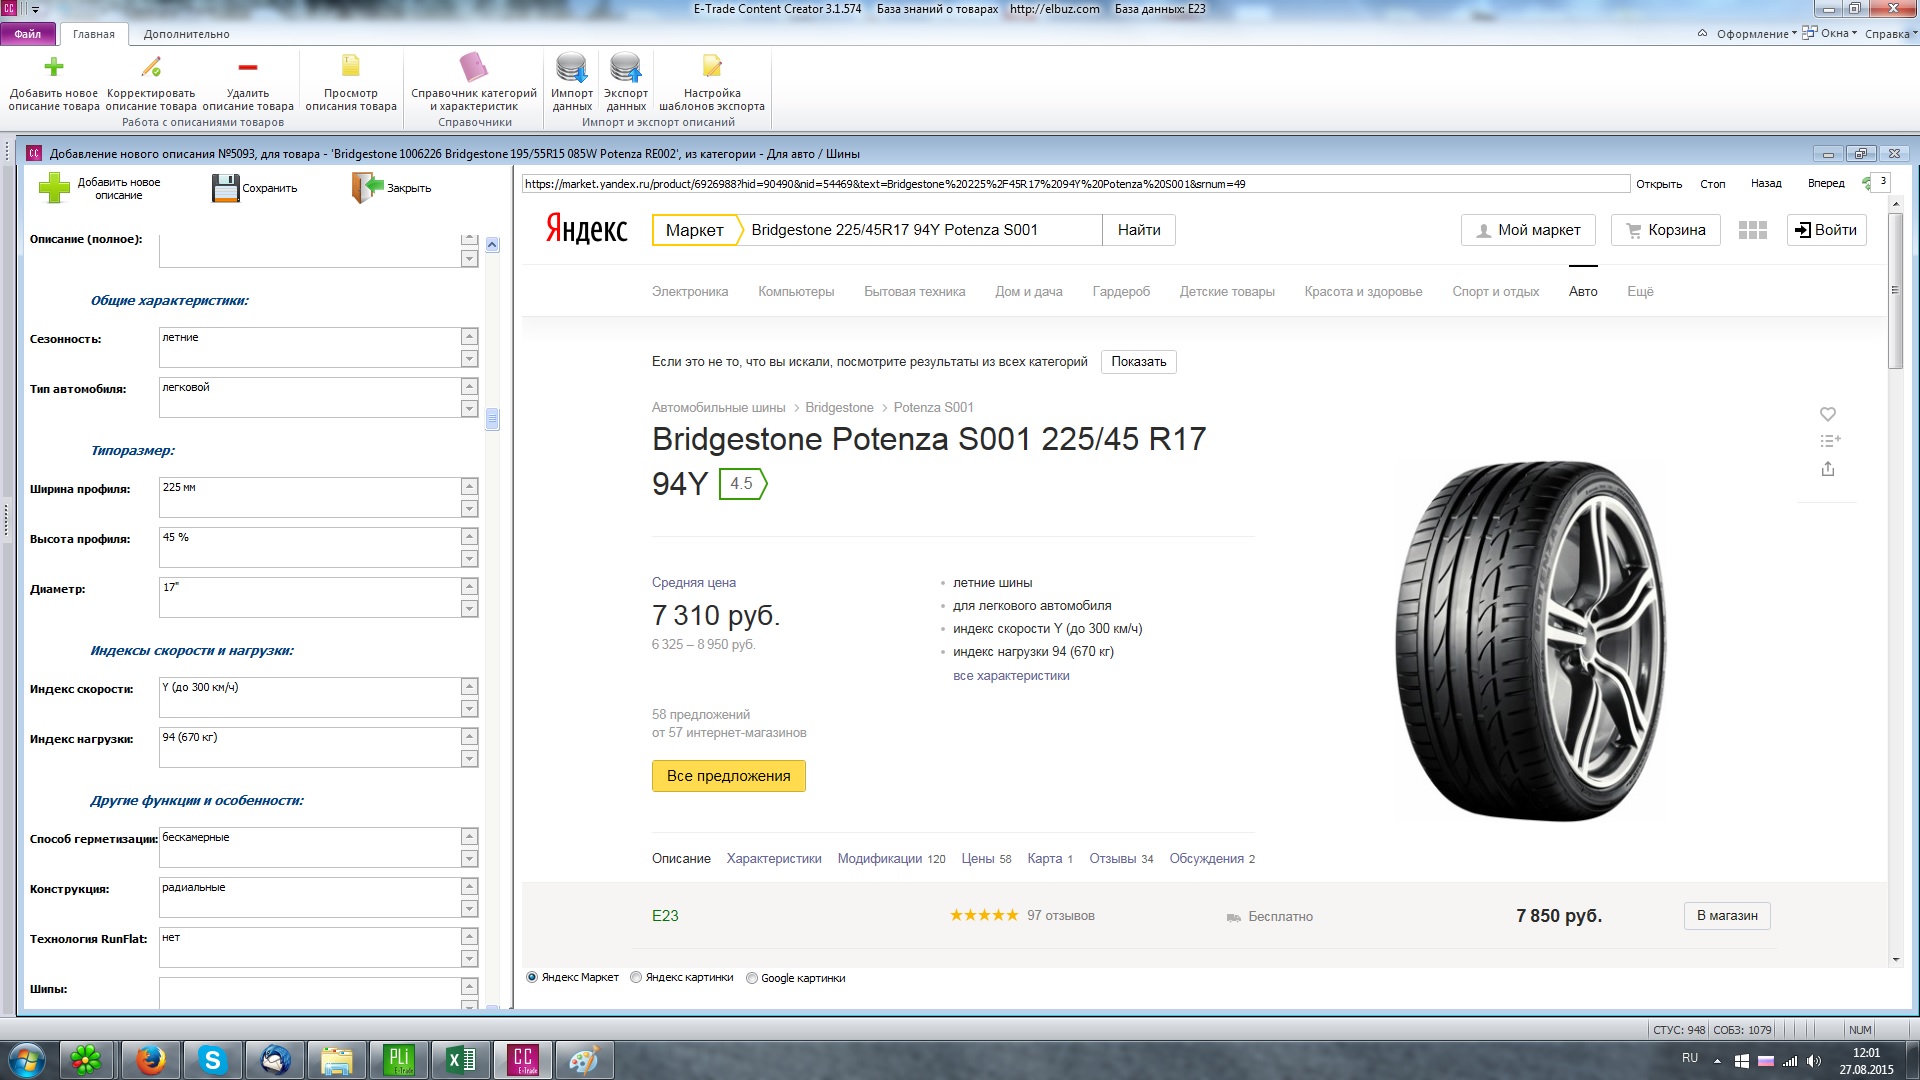
Task: Select the Google картинки radio button
Action: 752,978
